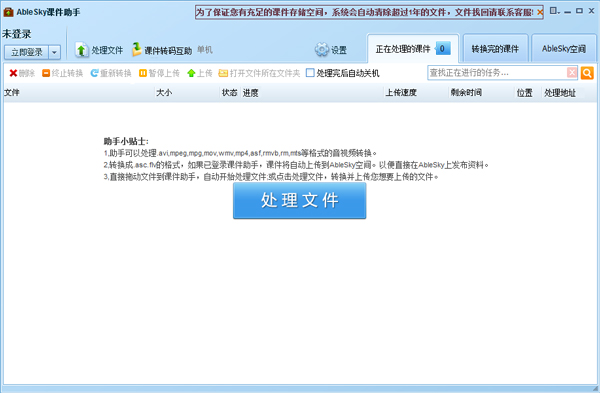
Task: Click 终止转换 stop icon
Action: pos(46,73)
